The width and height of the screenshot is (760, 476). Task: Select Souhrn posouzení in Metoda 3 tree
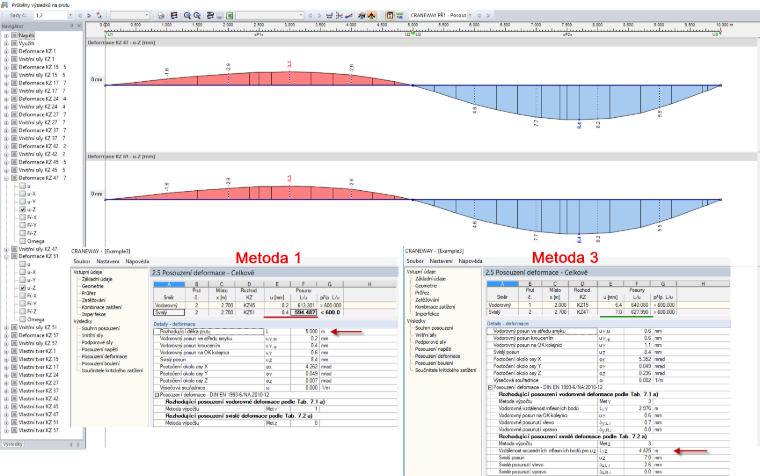point(436,328)
